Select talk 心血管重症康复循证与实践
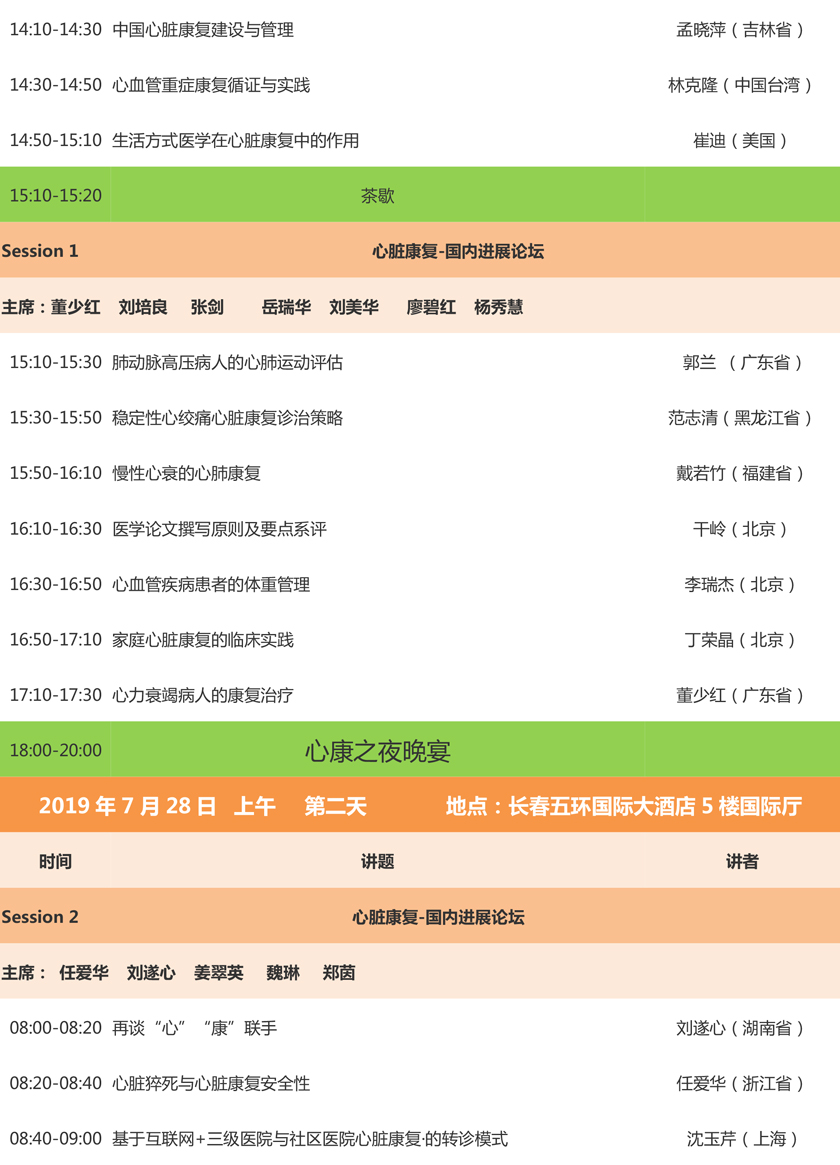Image resolution: width=840 pixels, height=1165 pixels. [x=211, y=85]
